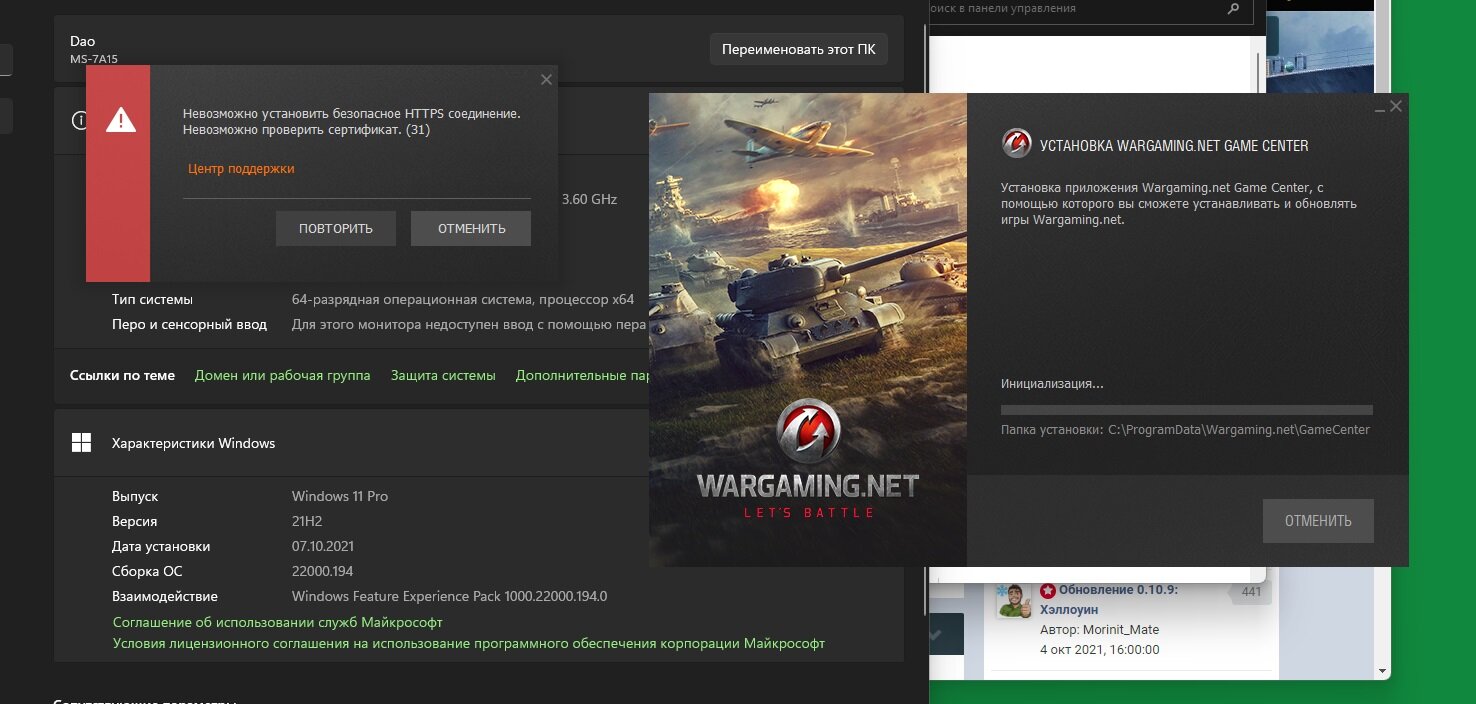
Task: Select the Windows Feature Experience Pack text
Action: (x=449, y=597)
